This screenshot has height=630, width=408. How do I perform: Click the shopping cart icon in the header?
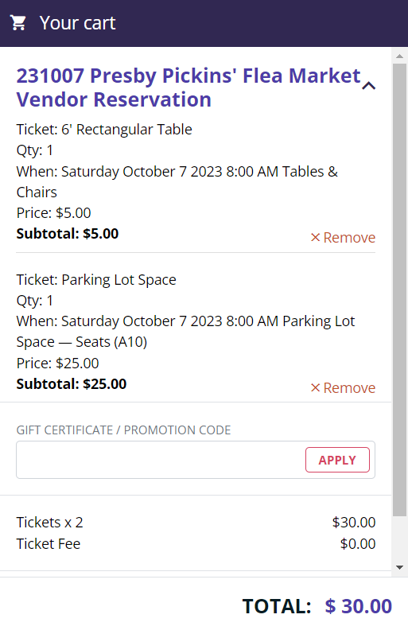coord(18,23)
